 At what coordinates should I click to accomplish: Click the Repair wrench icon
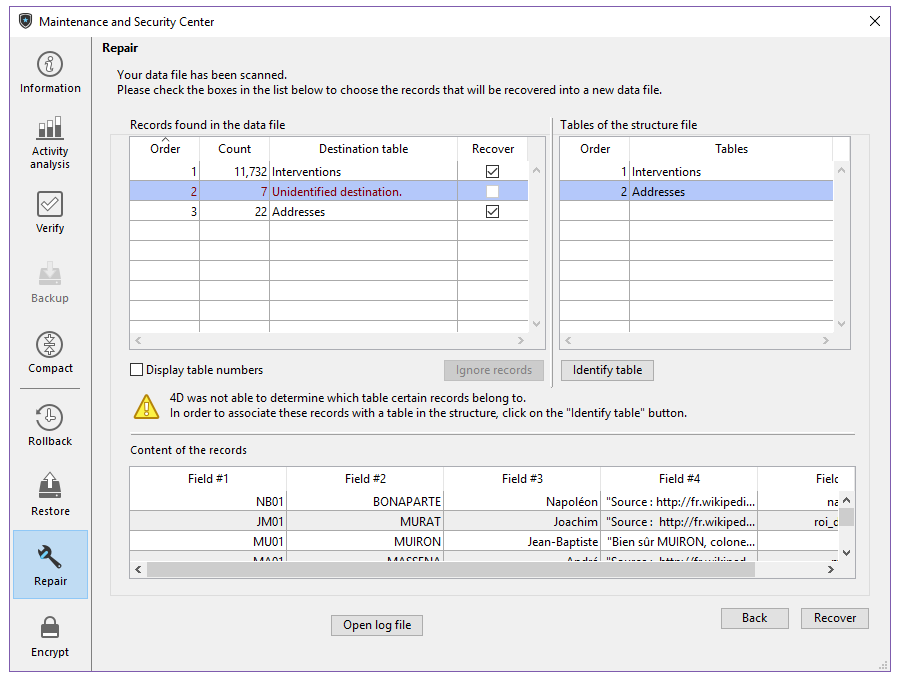50,556
